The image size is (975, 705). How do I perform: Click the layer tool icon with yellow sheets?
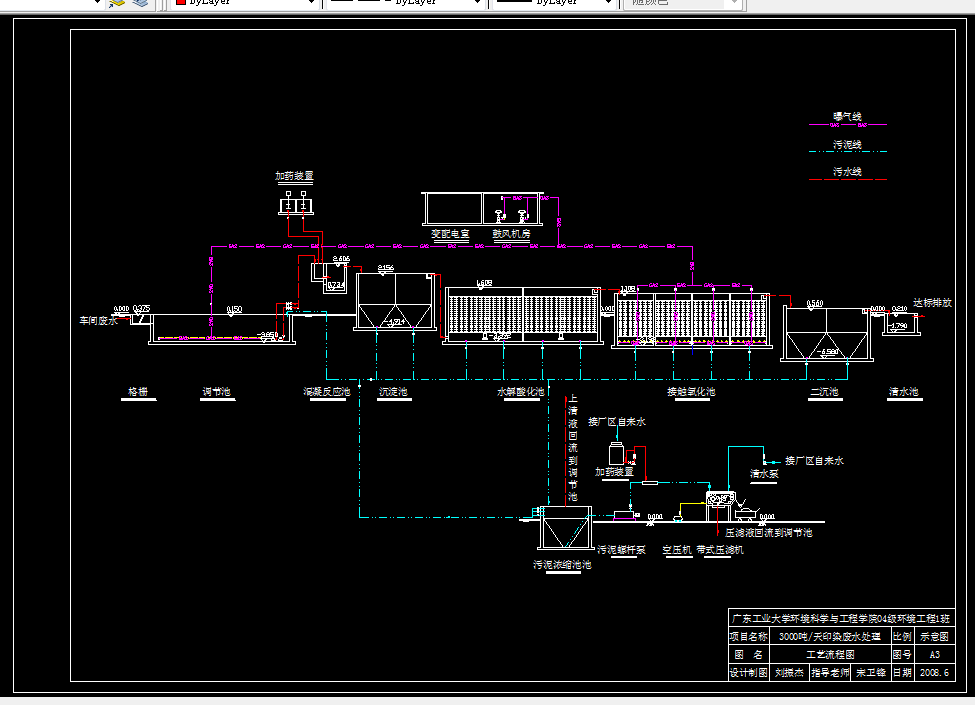coord(116,2)
